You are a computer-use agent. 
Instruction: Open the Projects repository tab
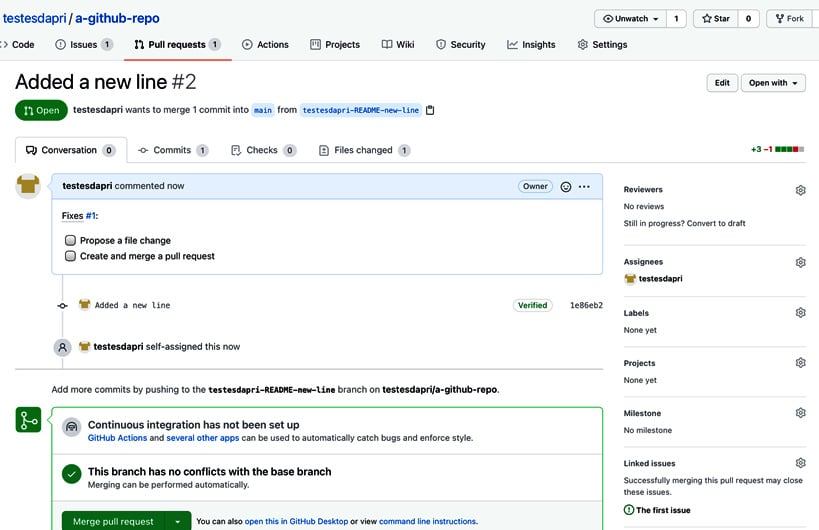335,45
